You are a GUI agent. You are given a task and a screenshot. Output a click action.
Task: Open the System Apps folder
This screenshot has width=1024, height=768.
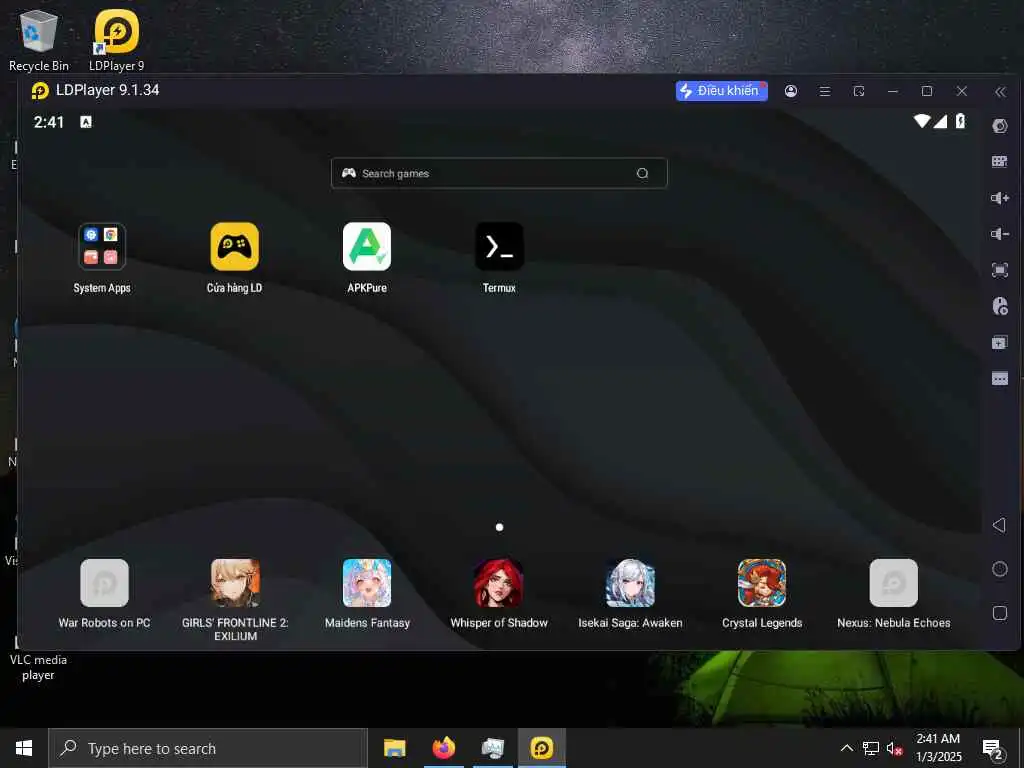tap(101, 247)
